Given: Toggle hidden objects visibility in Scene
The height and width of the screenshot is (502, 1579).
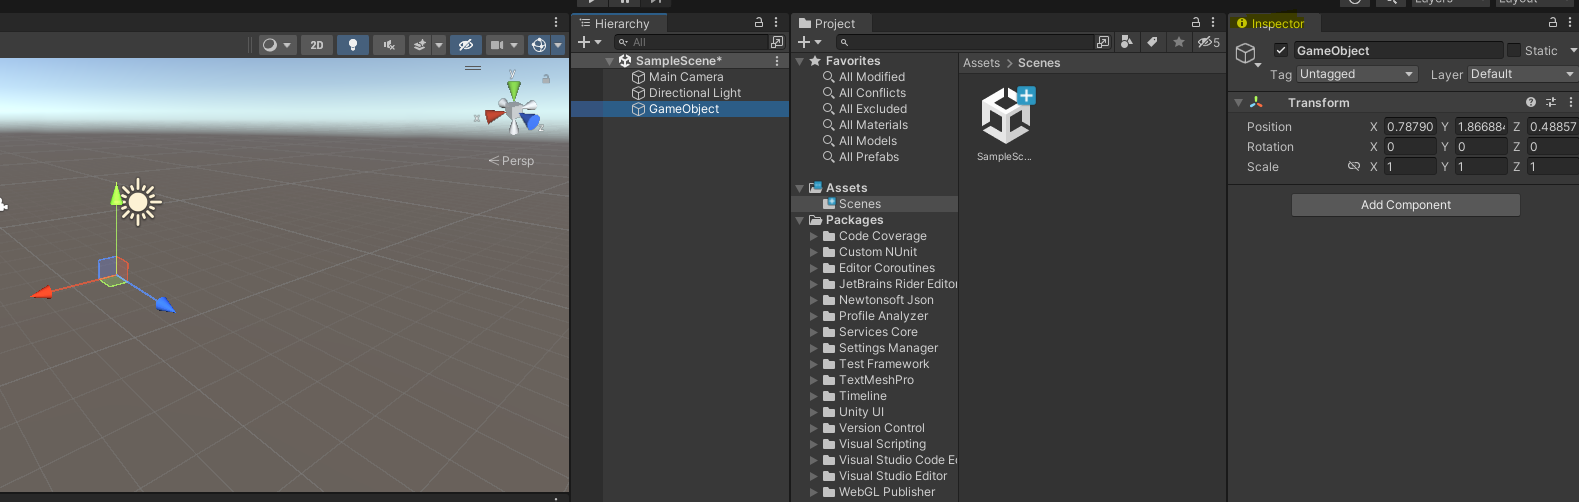Looking at the screenshot, I should click(465, 45).
